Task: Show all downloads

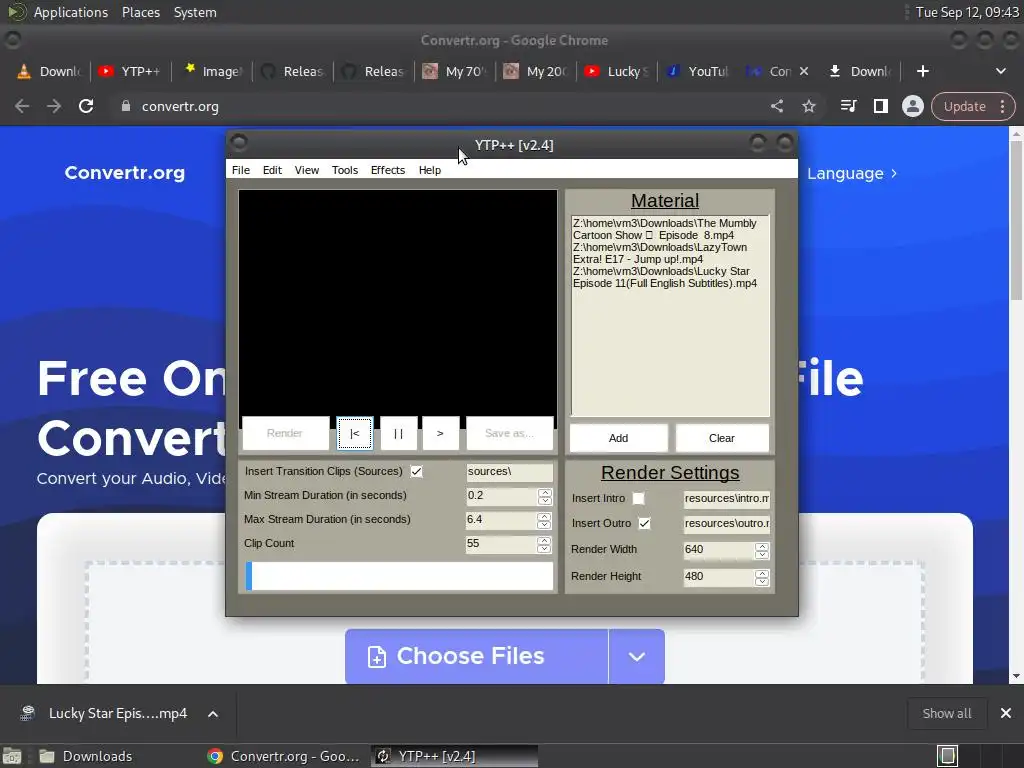Action: tap(946, 713)
